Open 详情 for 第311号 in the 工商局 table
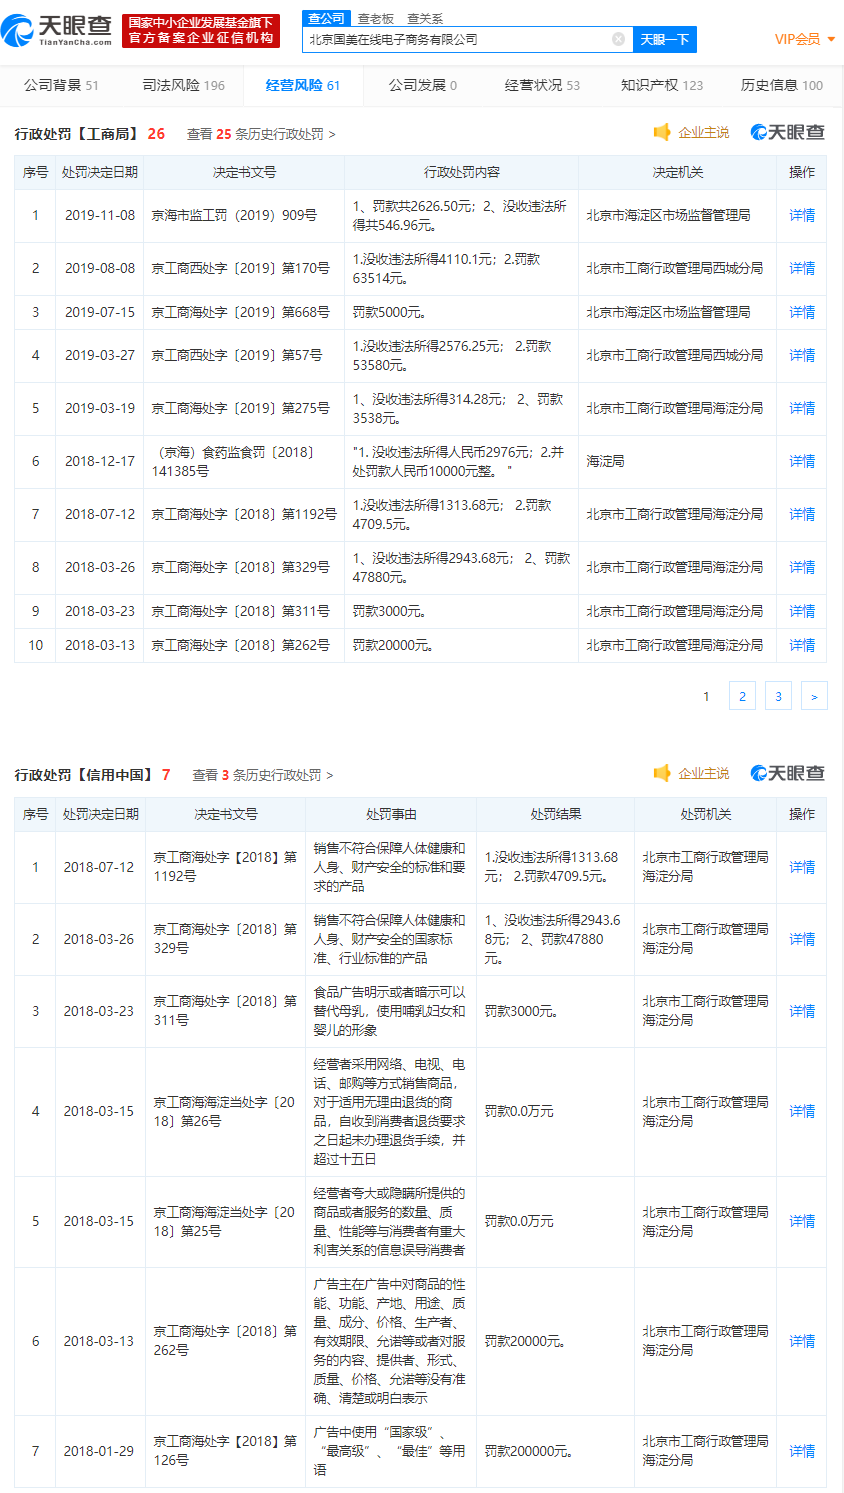844x1493 pixels. coord(802,611)
